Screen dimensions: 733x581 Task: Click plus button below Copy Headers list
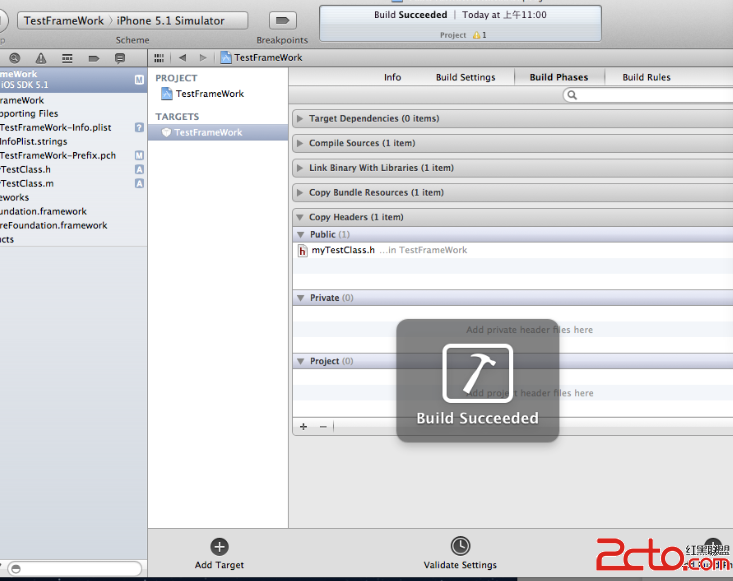[x=304, y=426]
